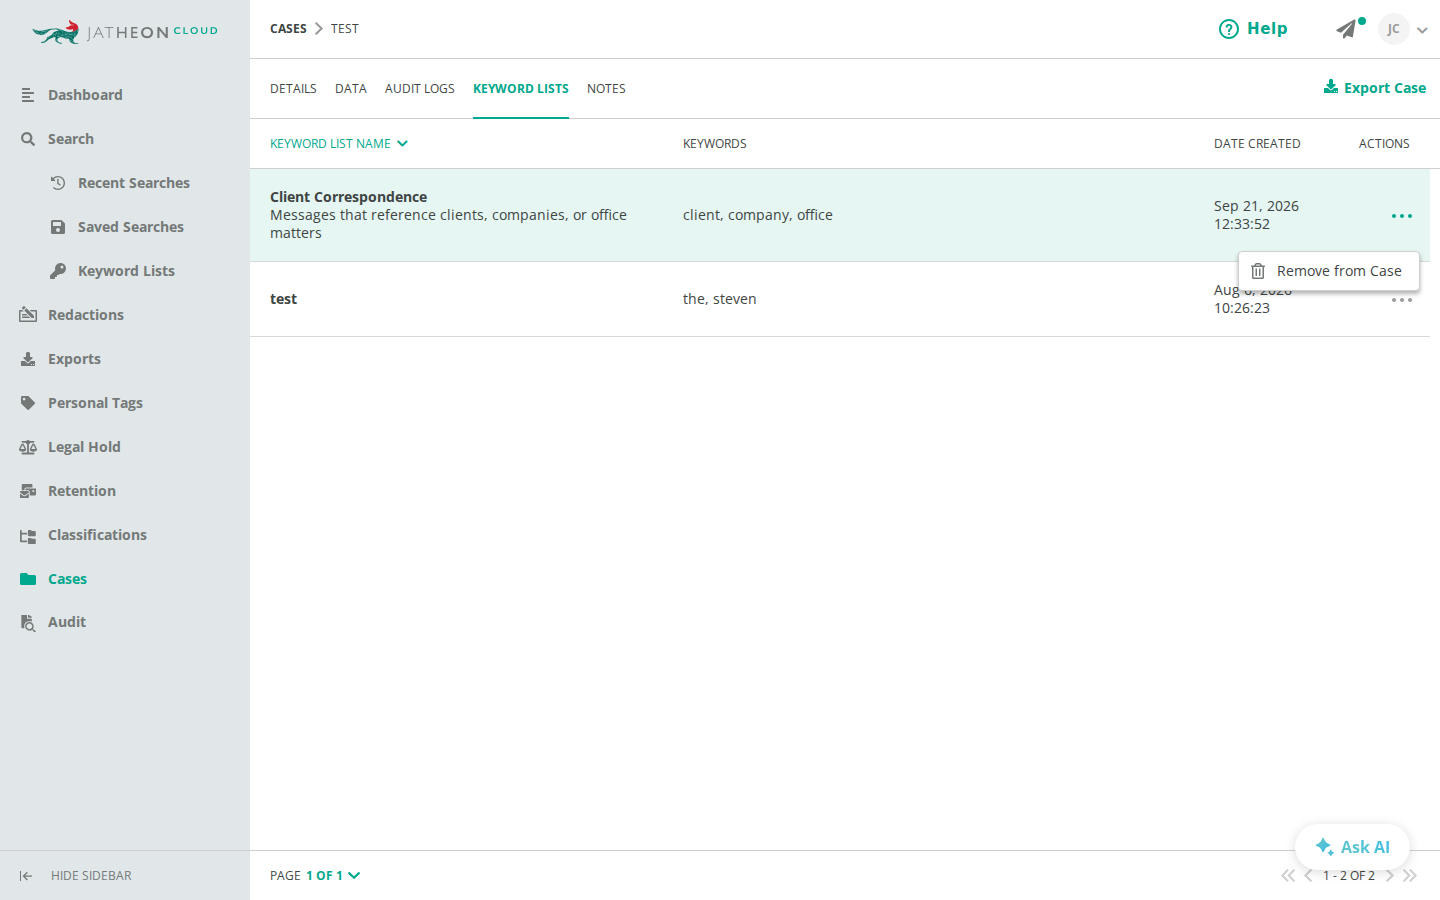Click the 'the, steven' keywords cell
The image size is (1440, 900).
point(720,299)
